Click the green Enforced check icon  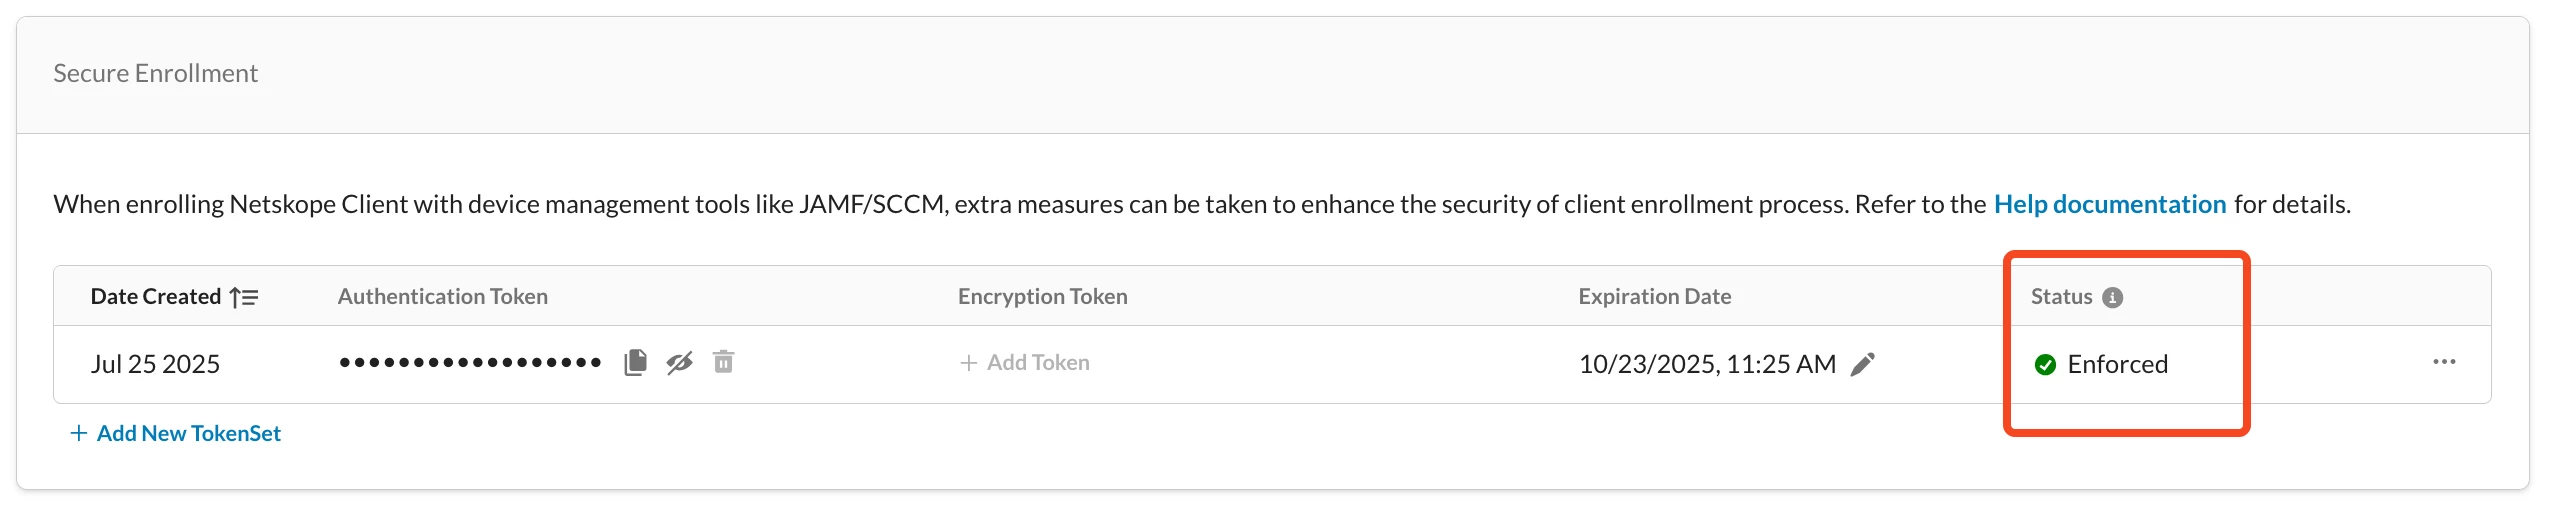pyautogui.click(x=2046, y=364)
